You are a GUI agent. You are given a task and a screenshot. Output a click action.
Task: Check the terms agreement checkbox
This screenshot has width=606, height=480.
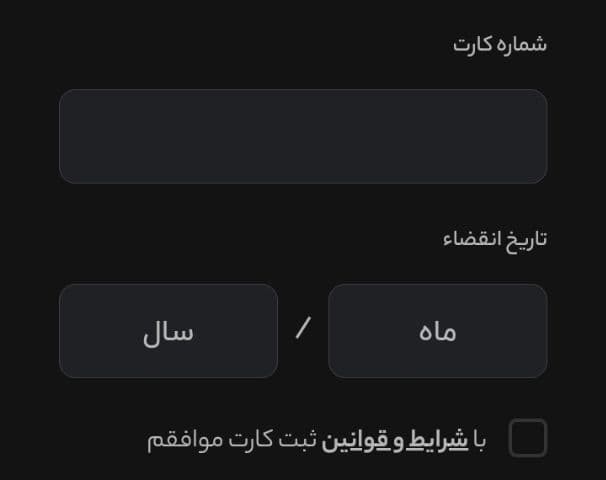click(528, 438)
